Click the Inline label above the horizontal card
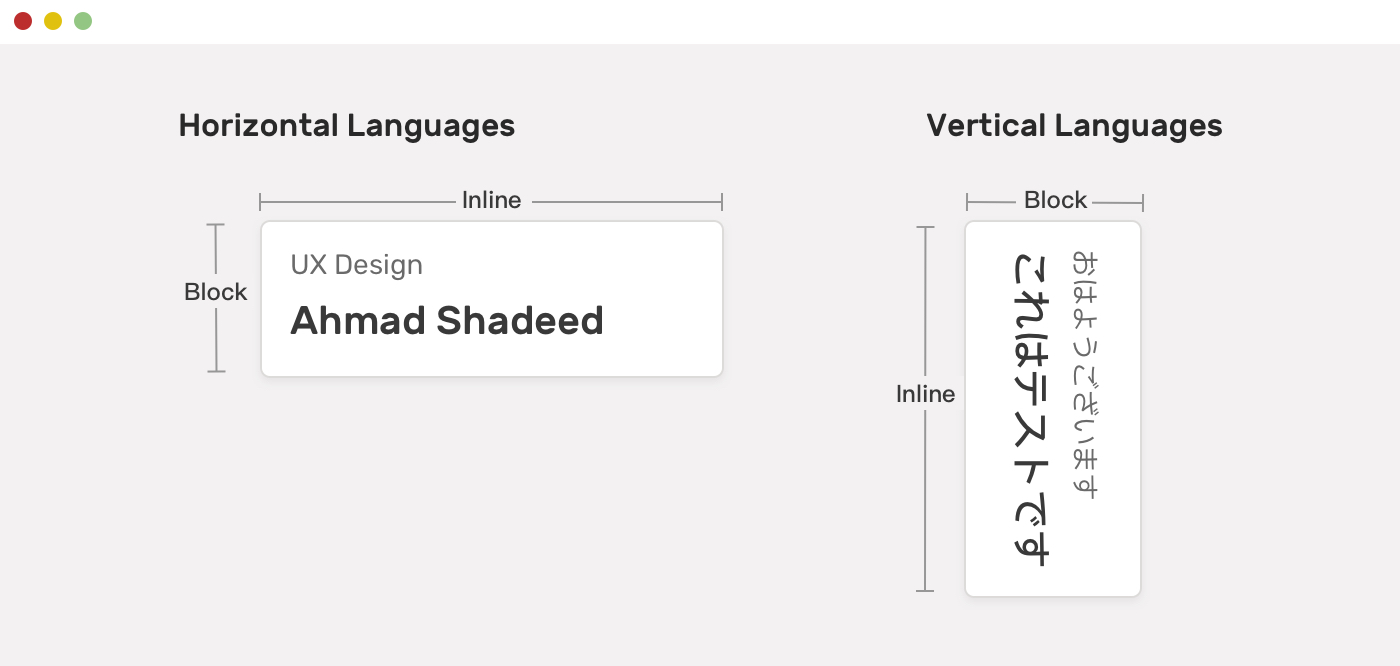This screenshot has height=666, width=1400. [x=491, y=200]
